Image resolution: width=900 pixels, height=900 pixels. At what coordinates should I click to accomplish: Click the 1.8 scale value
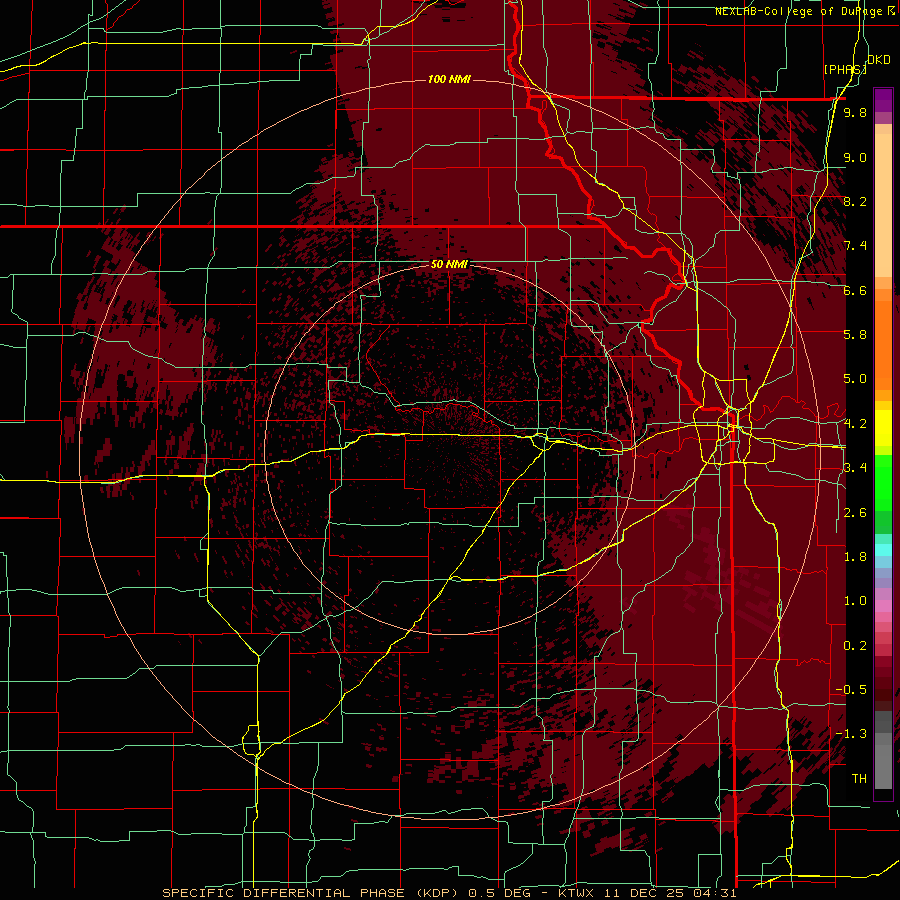[x=855, y=557]
